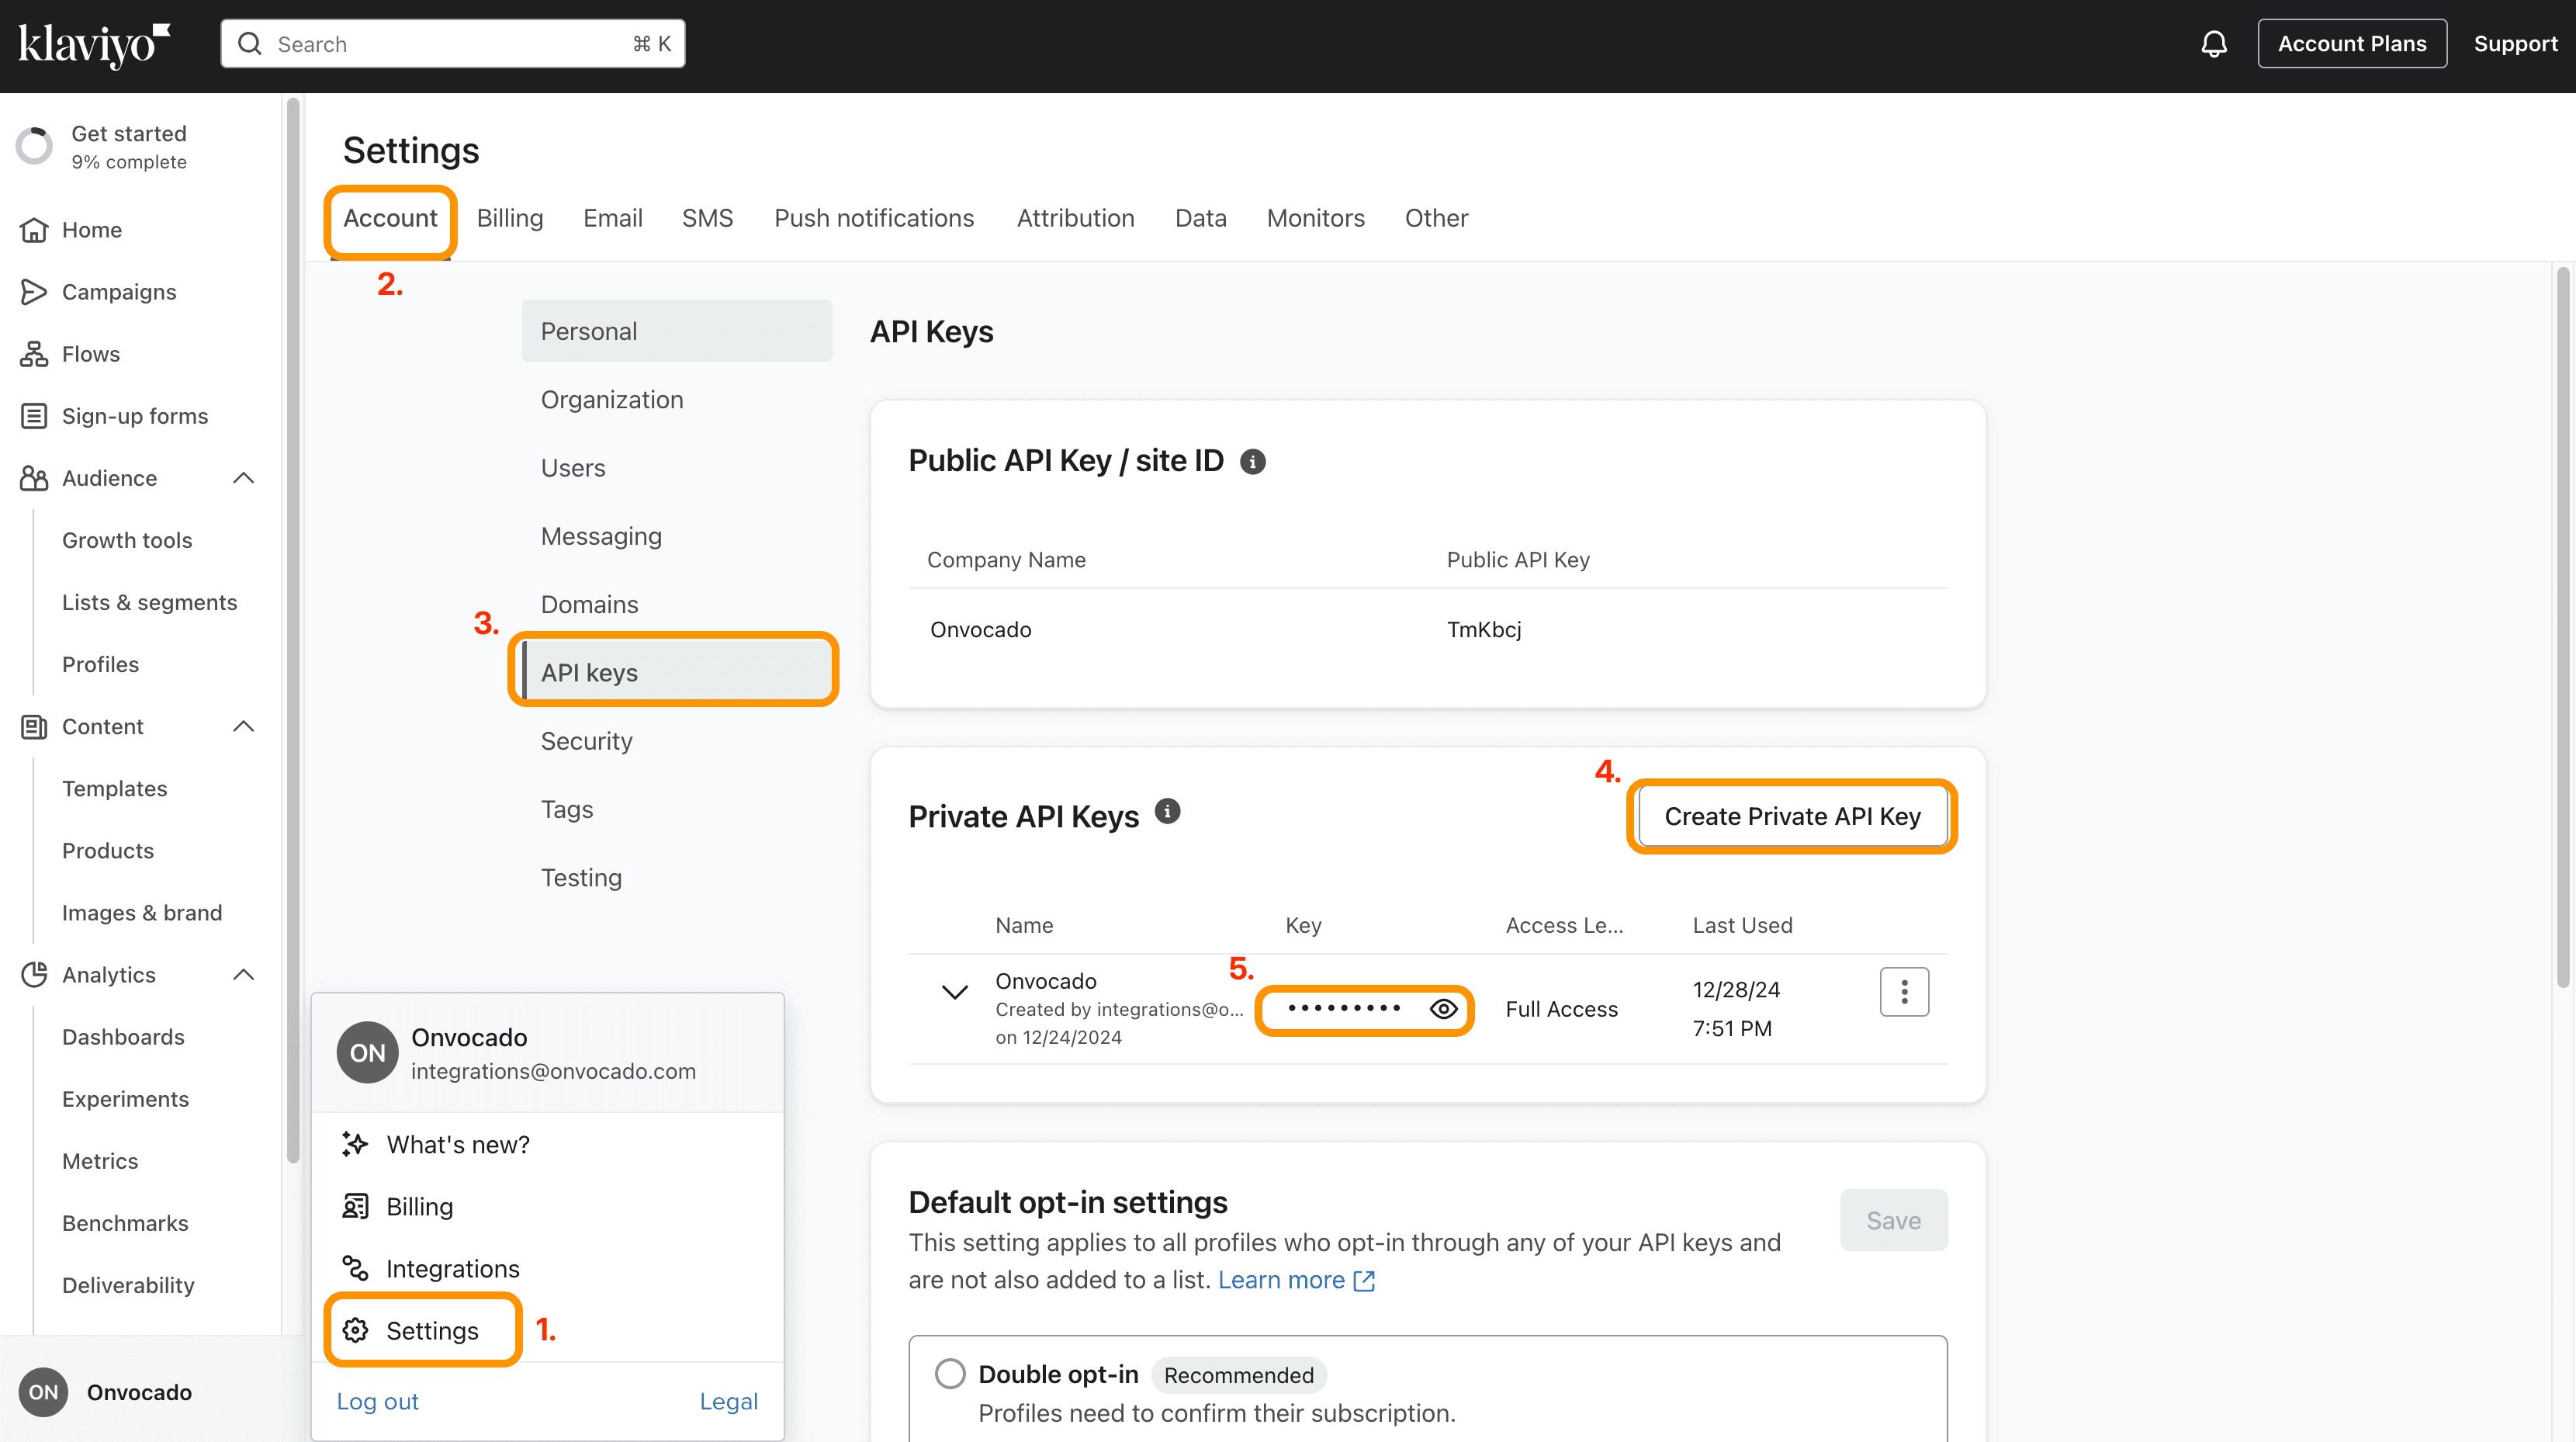Collapse the Audience section chevron

(x=243, y=478)
